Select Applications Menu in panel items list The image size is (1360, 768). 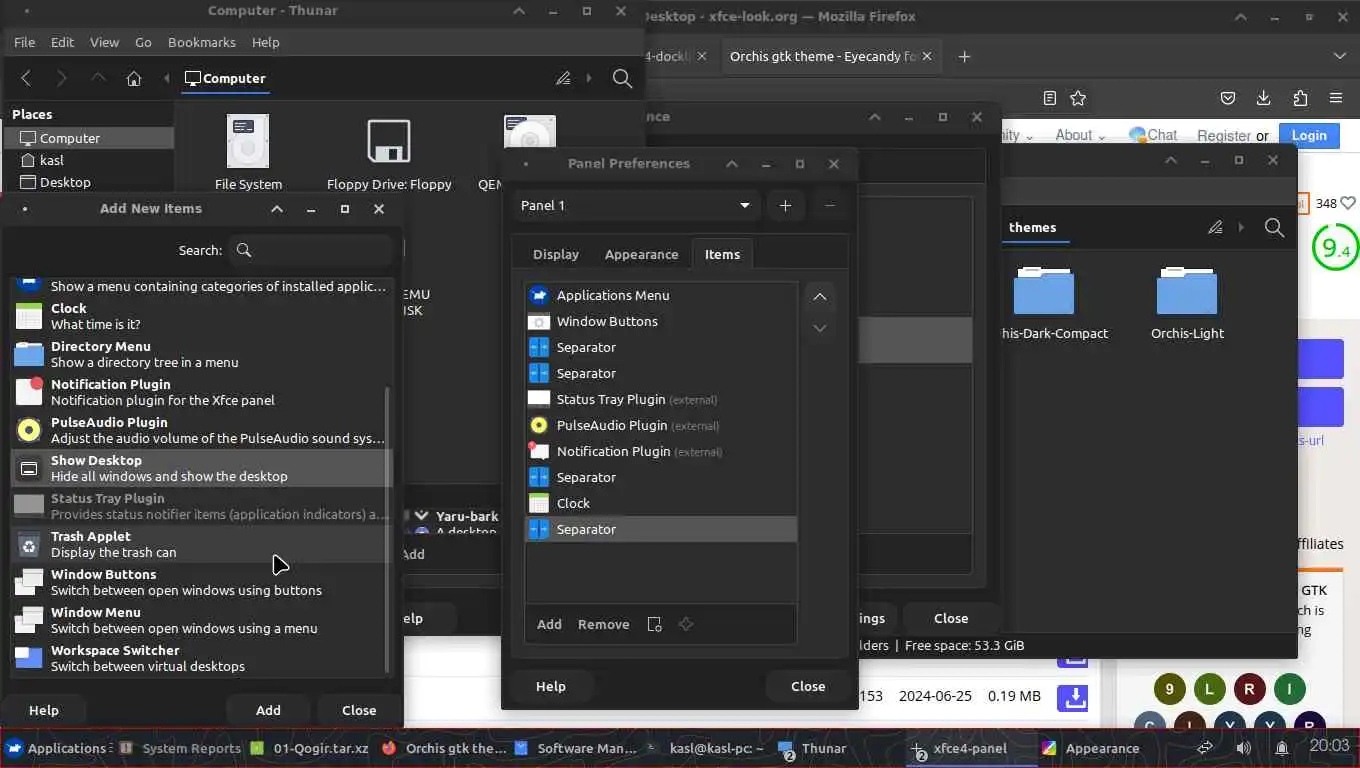(661, 295)
